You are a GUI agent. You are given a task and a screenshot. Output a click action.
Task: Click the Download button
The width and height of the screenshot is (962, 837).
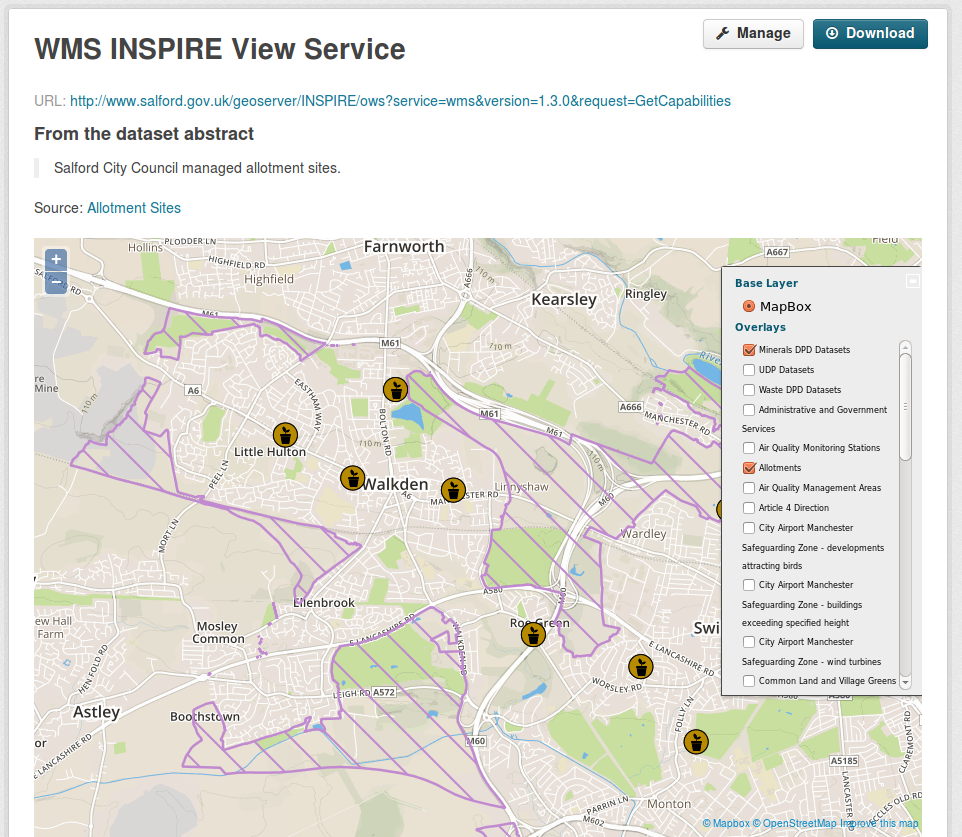coord(870,34)
